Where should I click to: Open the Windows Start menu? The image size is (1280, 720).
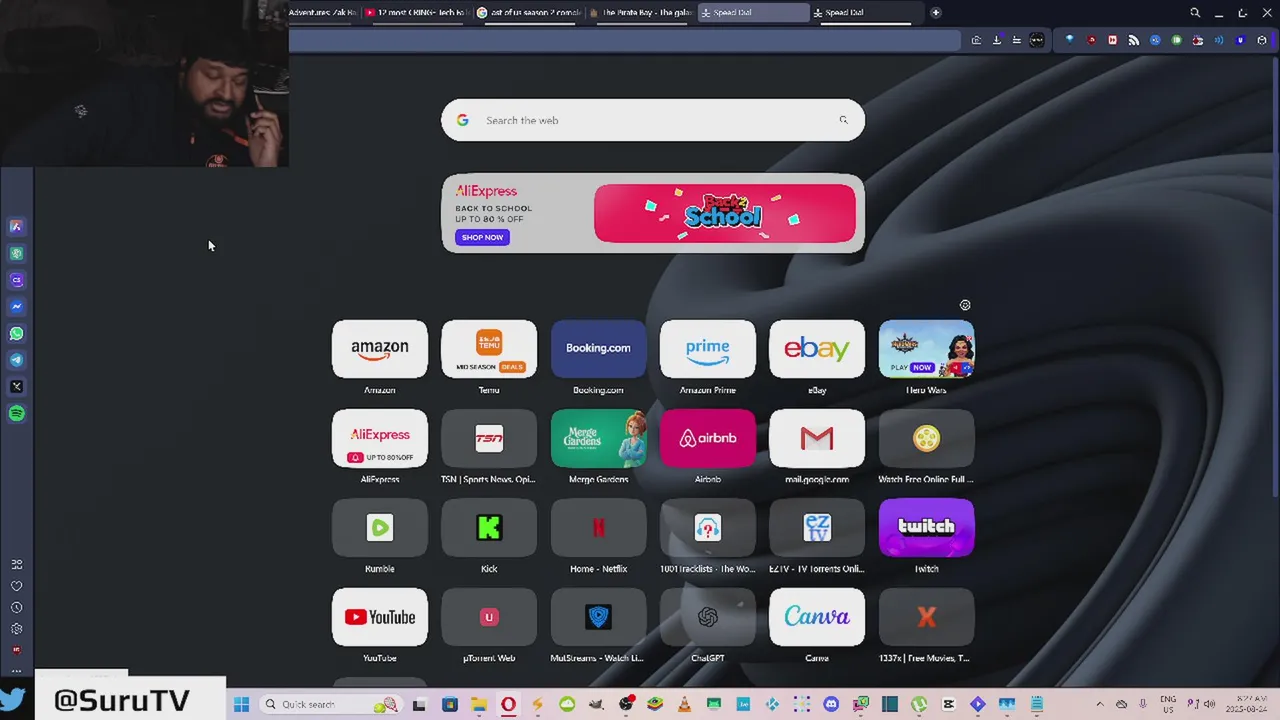coord(241,704)
